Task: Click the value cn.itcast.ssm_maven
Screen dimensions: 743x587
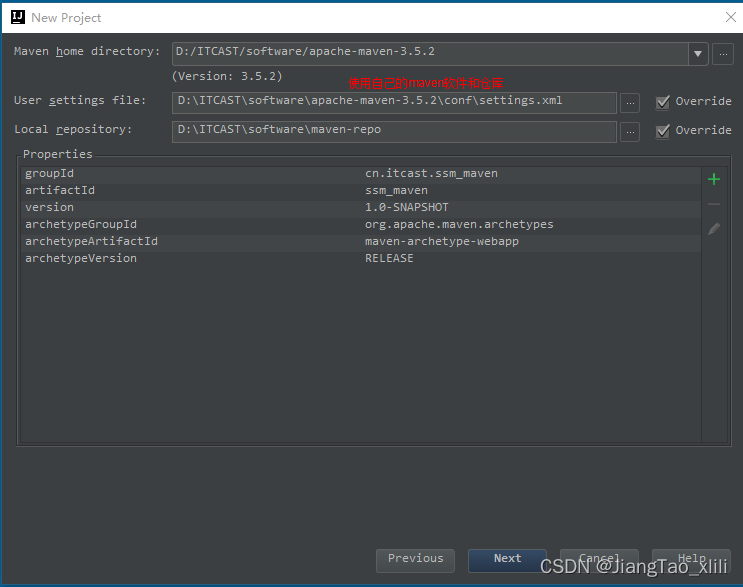Action: click(431, 174)
